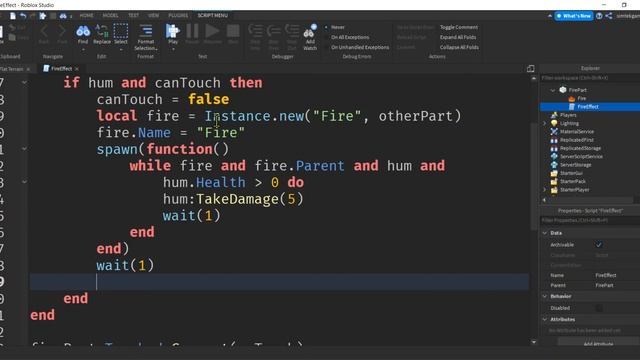Click the pop-out icon above the script editor
This screenshot has height=360, width=640.
[x=531, y=68]
